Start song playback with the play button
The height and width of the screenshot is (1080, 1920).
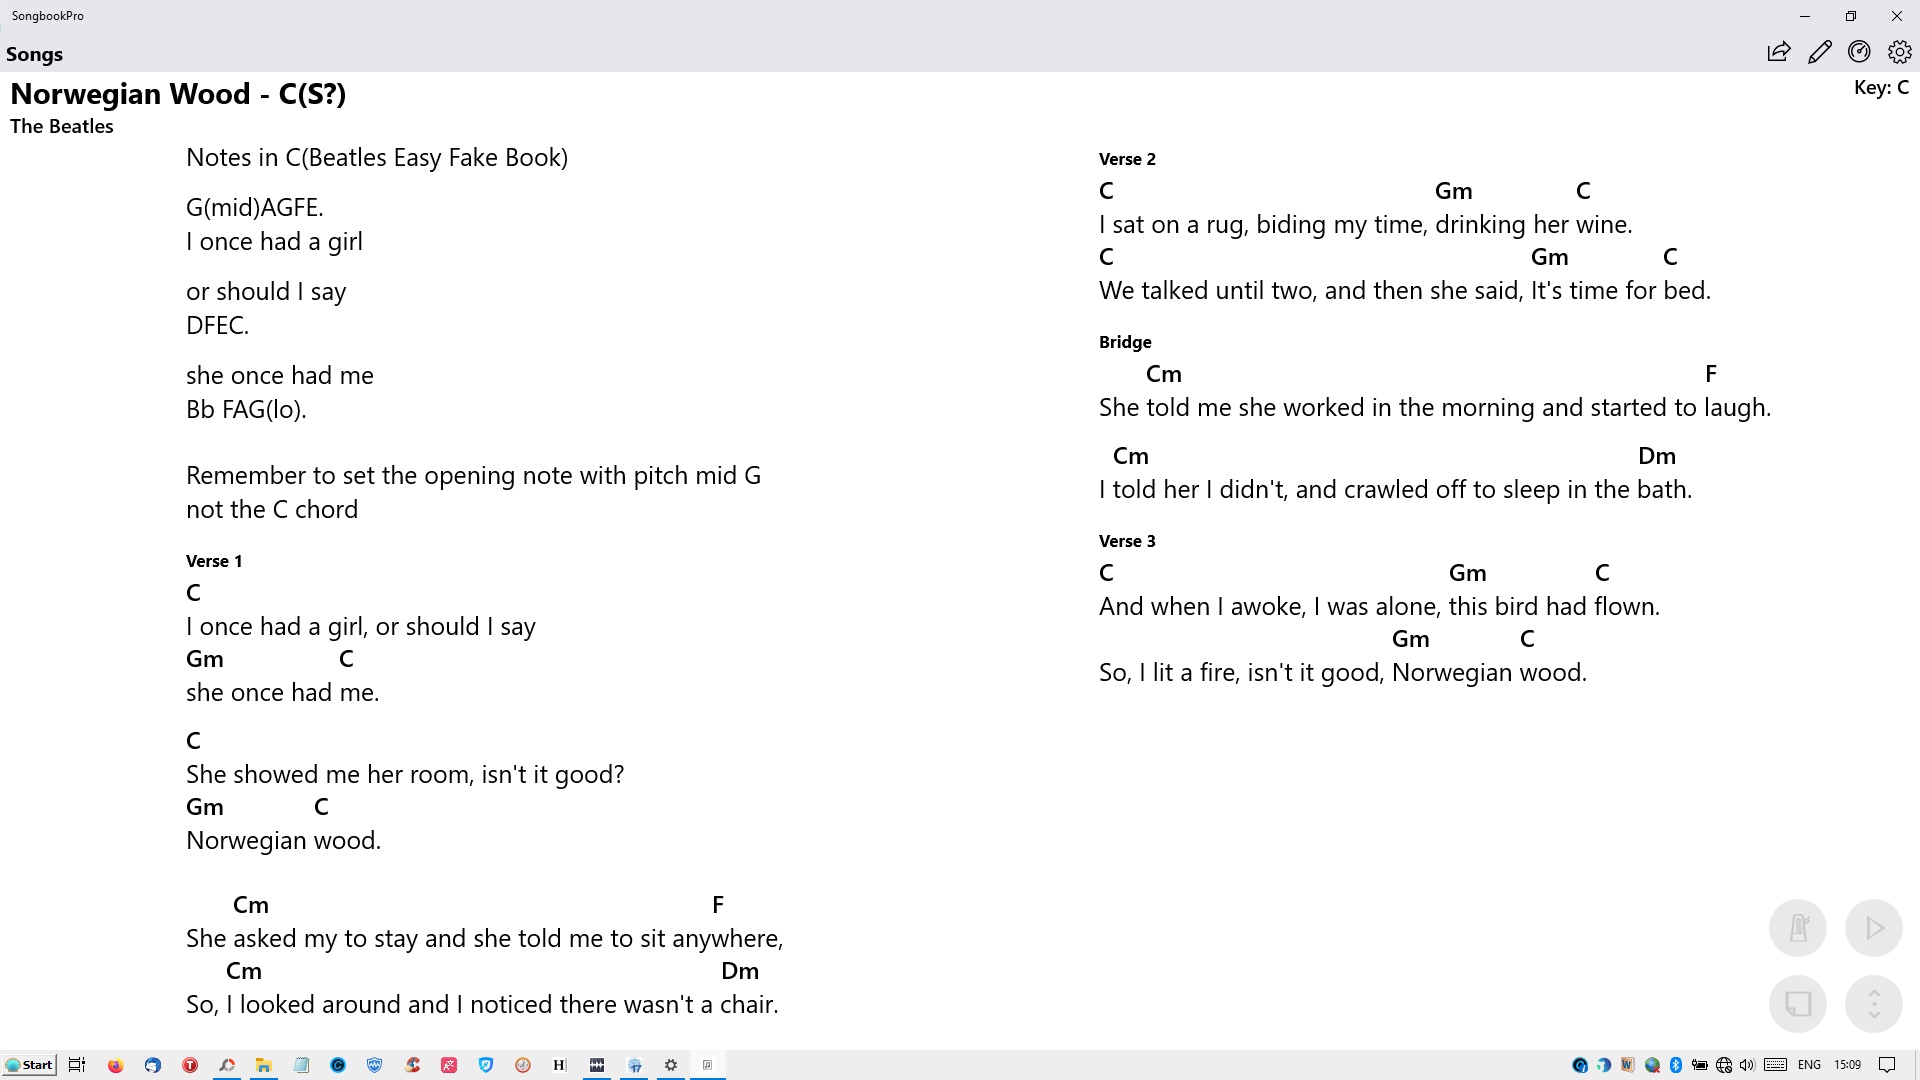pyautogui.click(x=1874, y=928)
